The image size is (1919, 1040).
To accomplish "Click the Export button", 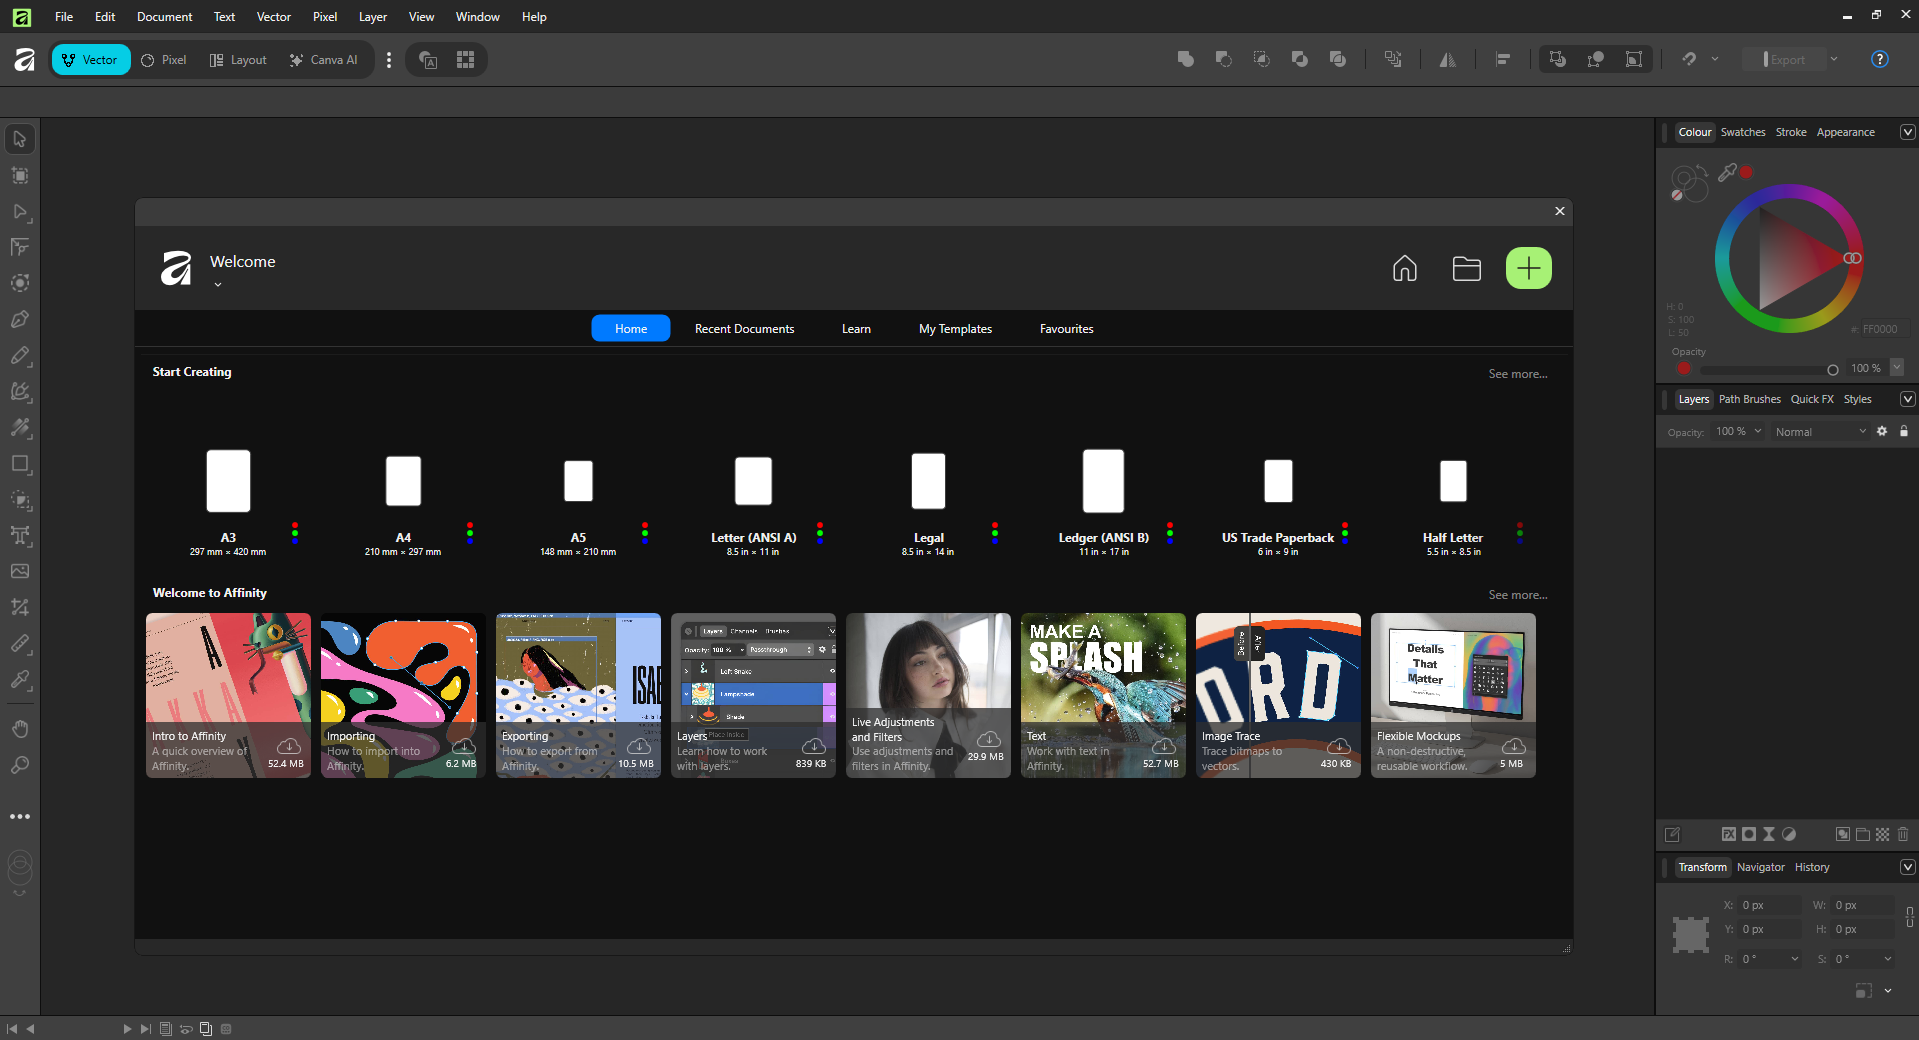I will [x=1784, y=60].
